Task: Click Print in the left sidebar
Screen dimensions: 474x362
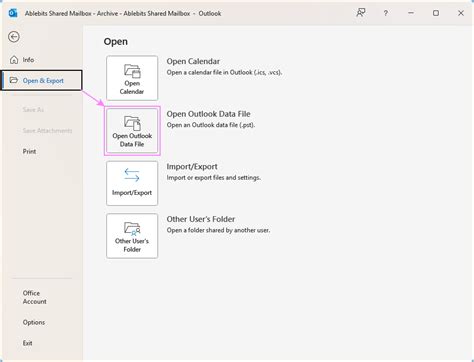Action: 29,151
